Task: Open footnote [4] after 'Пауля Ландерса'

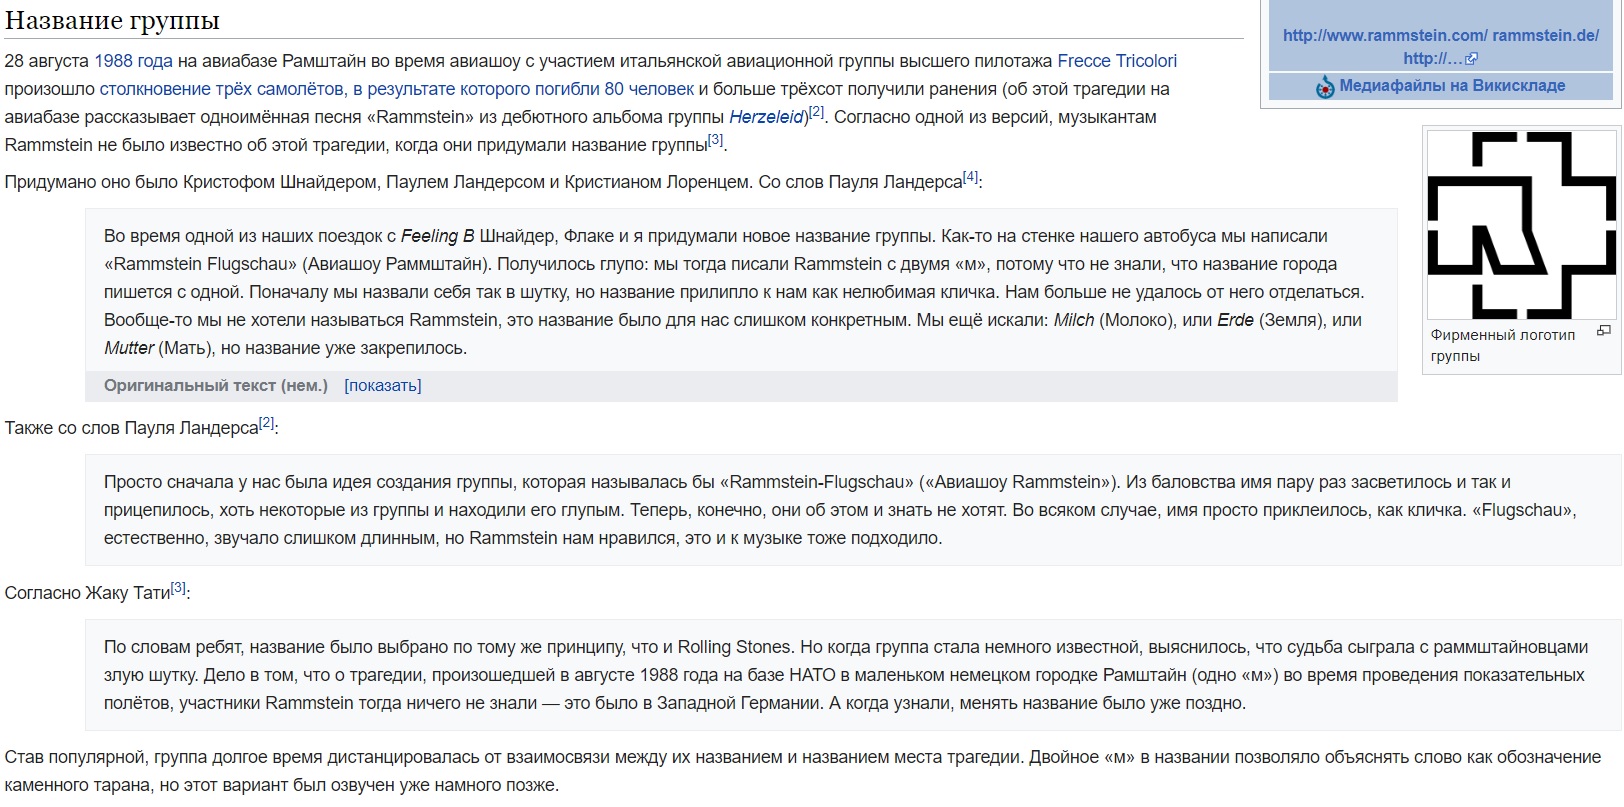Action: [x=970, y=177]
